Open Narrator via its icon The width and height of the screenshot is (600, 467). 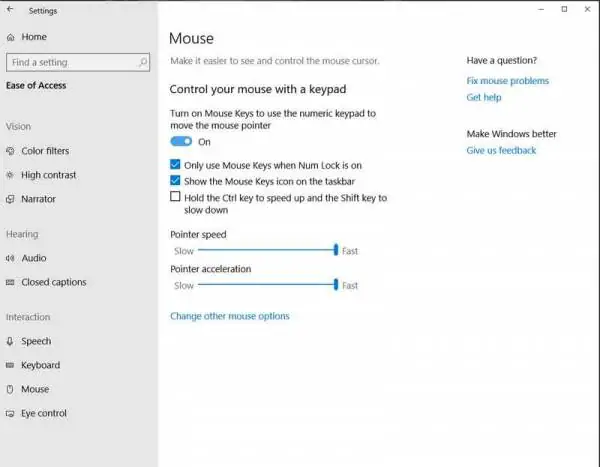tap(10, 199)
